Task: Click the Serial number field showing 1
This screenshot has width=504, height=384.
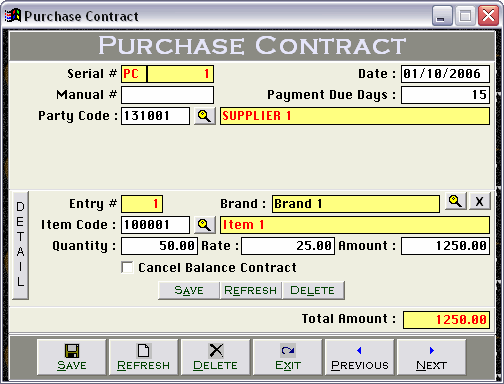Action: (x=180, y=74)
